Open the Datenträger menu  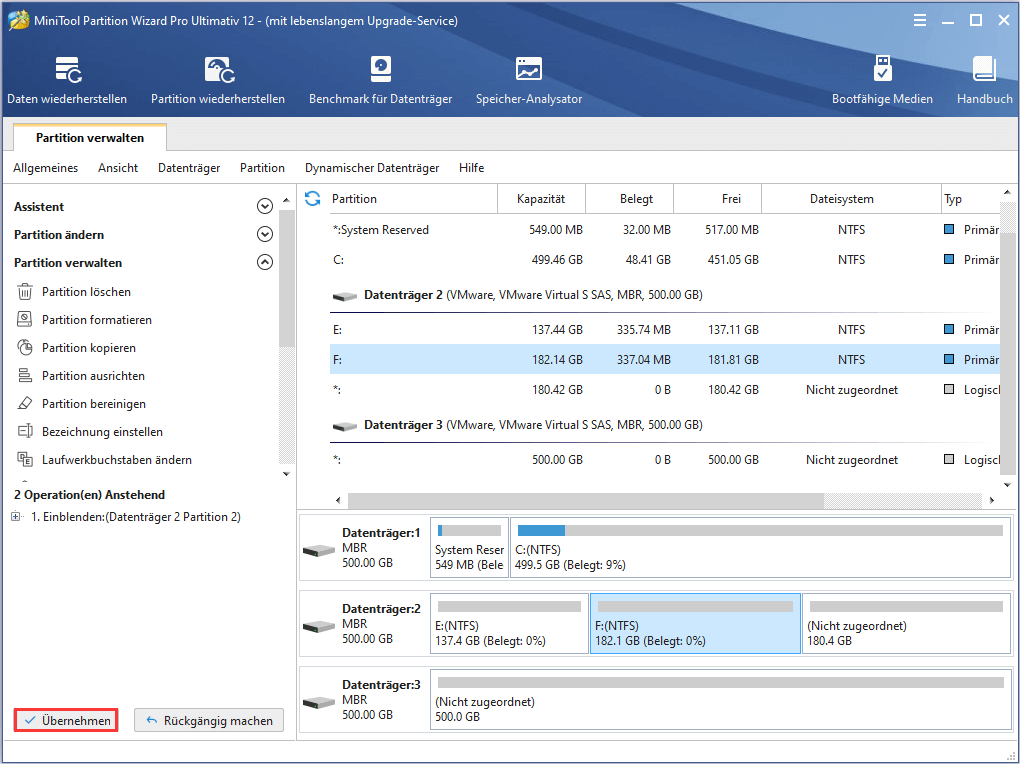point(189,168)
